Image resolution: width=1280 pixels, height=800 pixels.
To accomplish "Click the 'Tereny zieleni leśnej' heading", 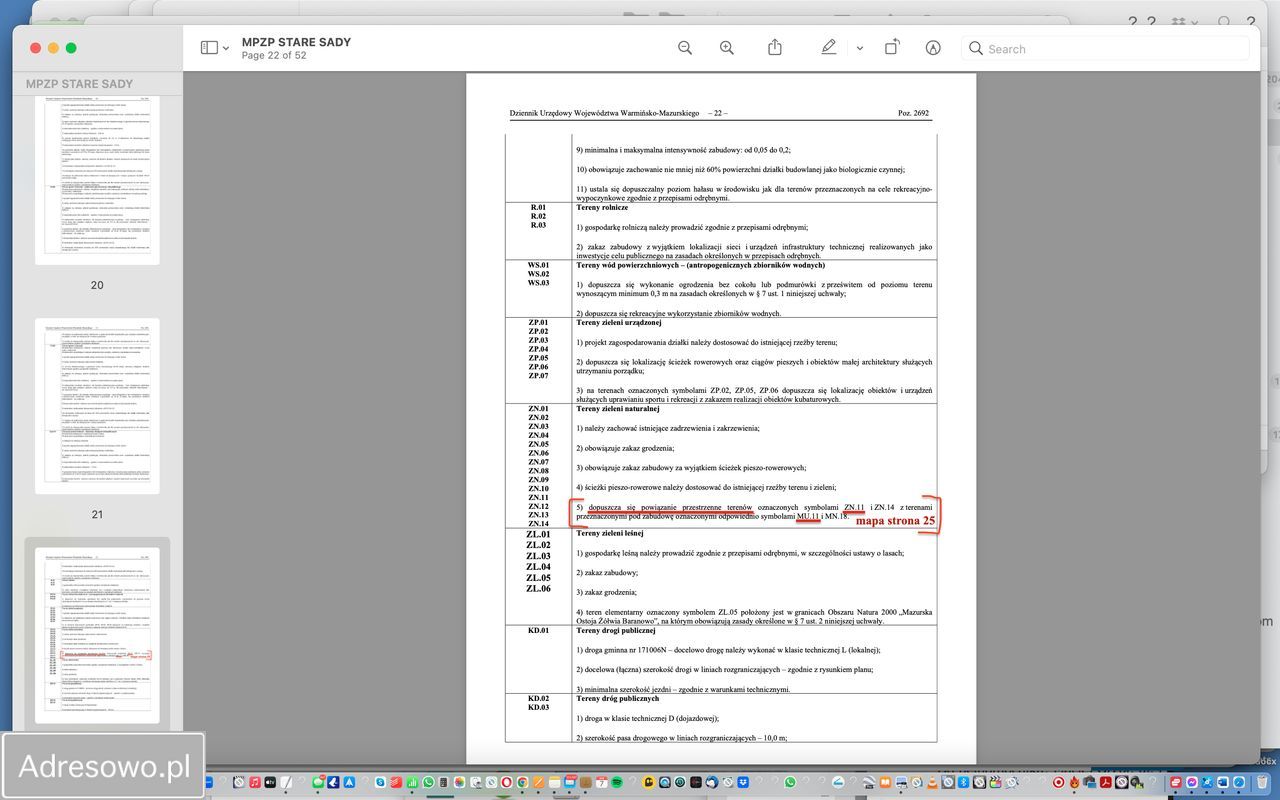I will [611, 533].
